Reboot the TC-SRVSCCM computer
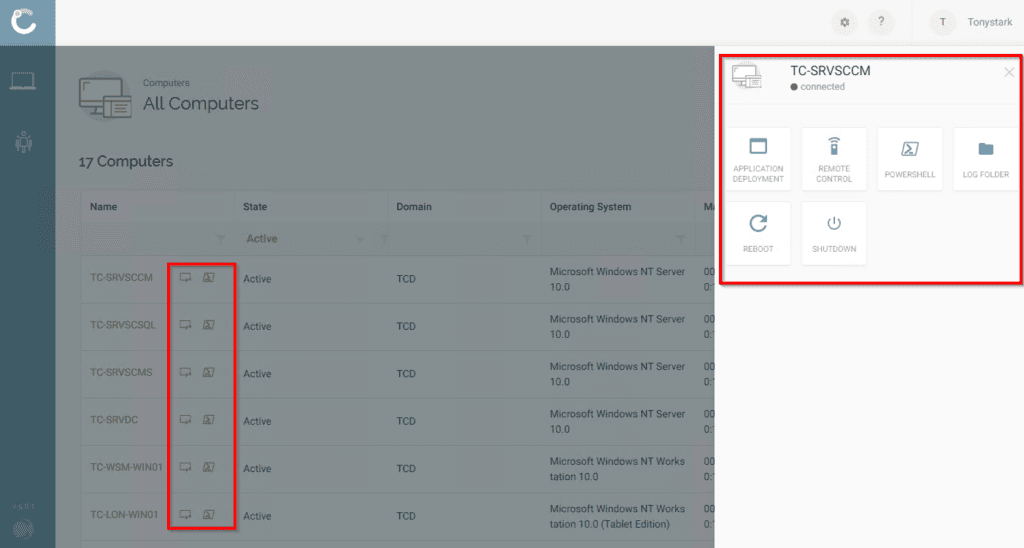The width and height of the screenshot is (1024, 548). click(x=758, y=233)
